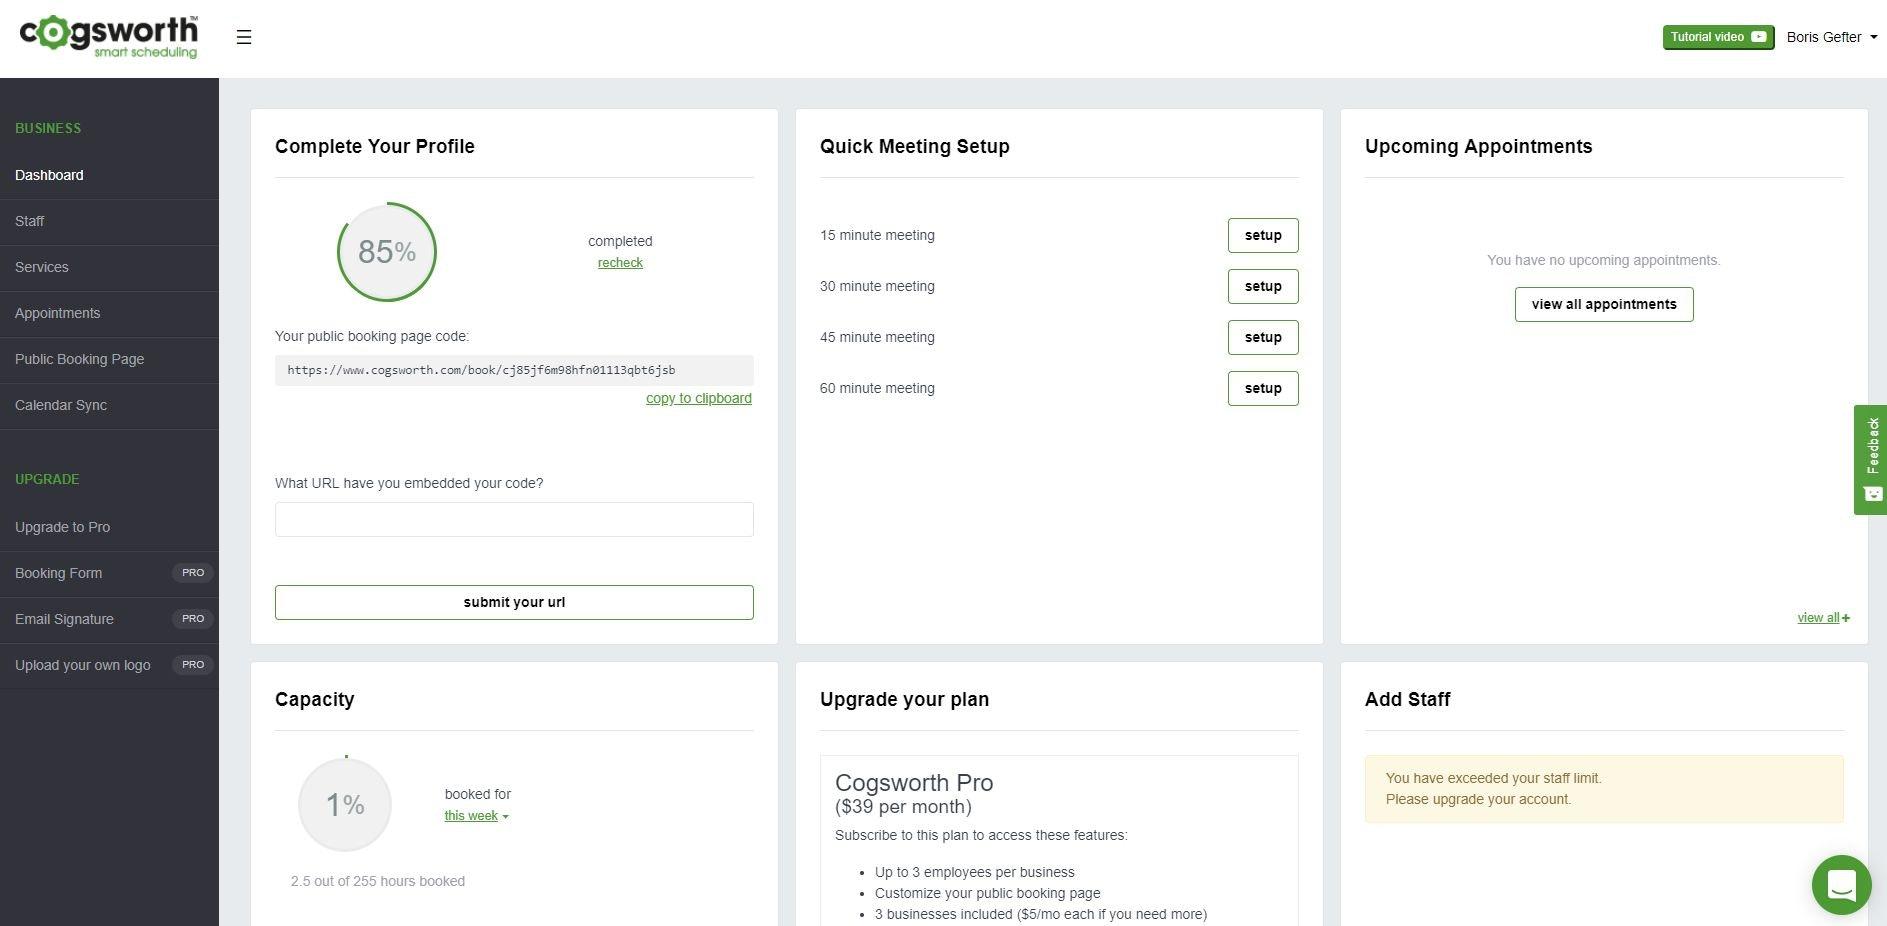Click the 85% profile completion circle

coord(387,252)
